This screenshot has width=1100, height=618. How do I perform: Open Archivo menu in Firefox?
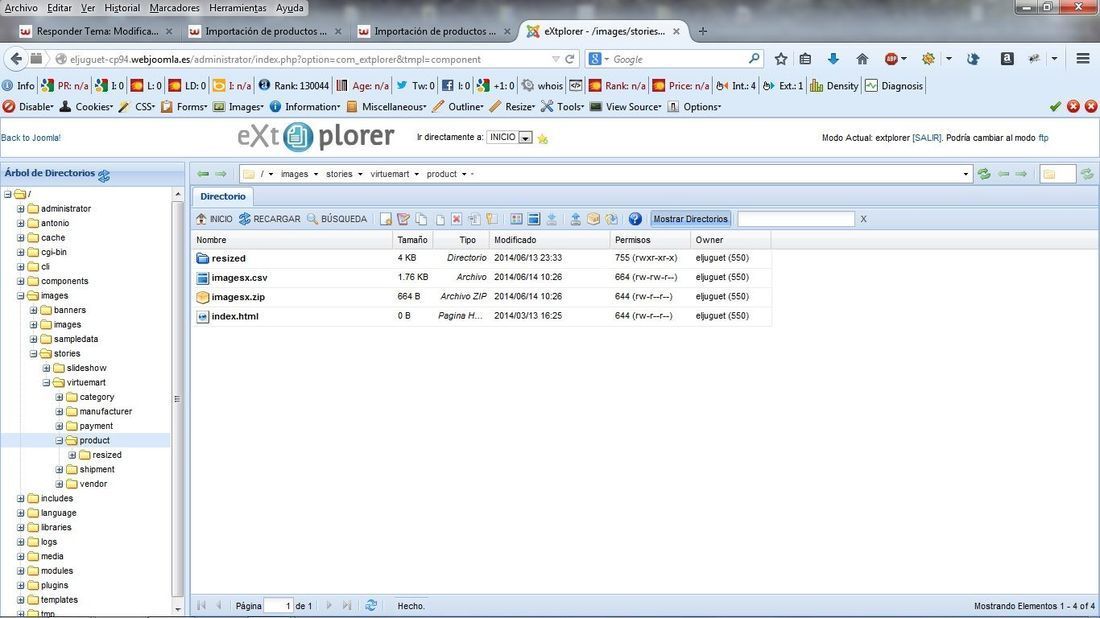pyautogui.click(x=21, y=8)
